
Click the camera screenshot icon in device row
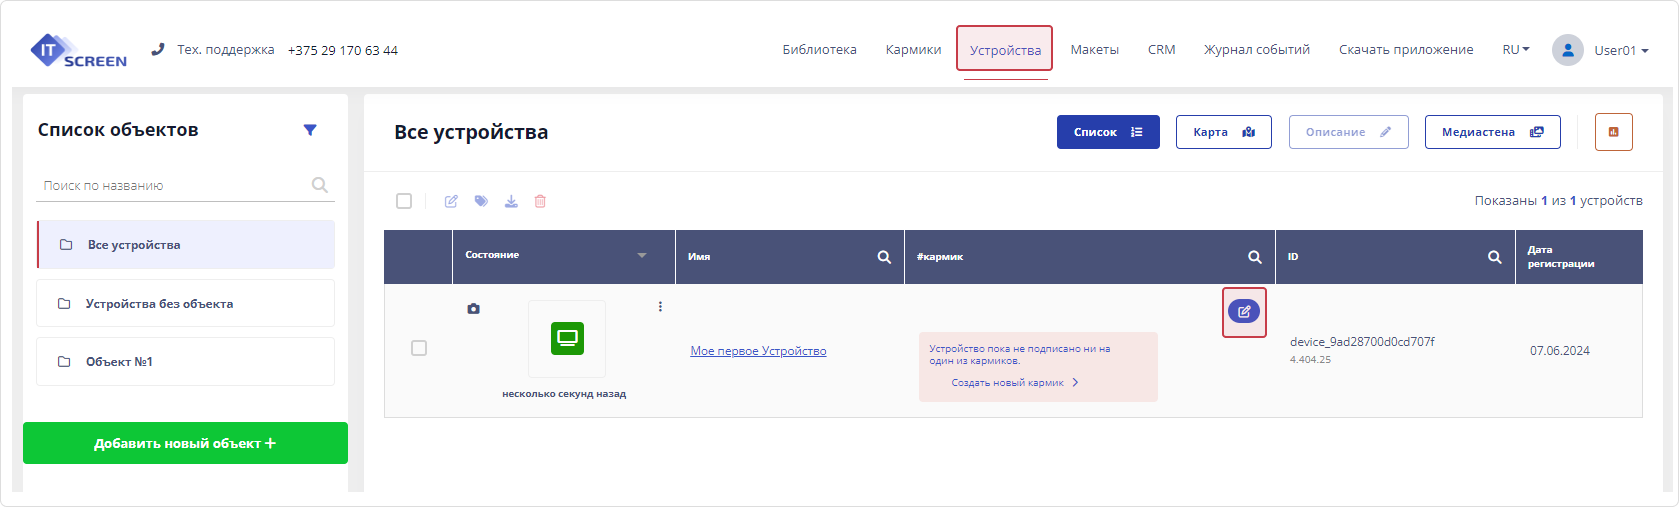(x=473, y=309)
